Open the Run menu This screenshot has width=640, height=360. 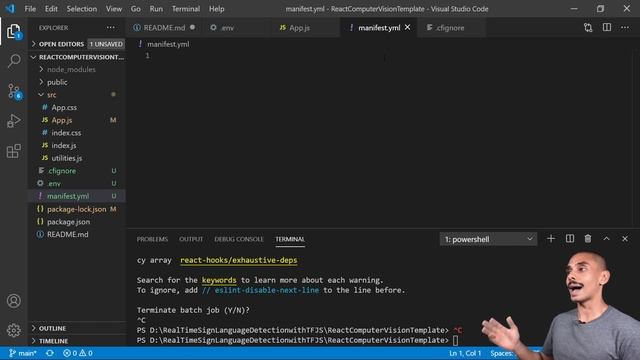tap(156, 9)
